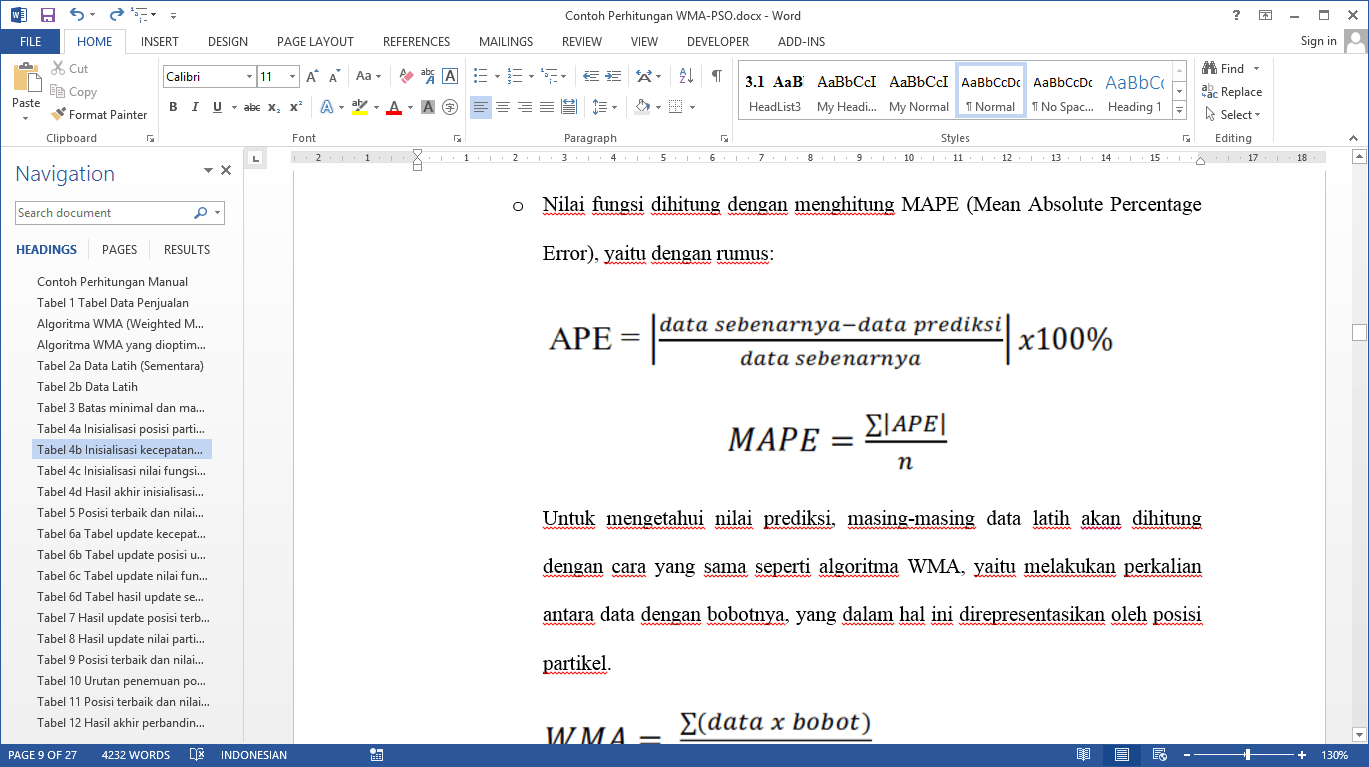This screenshot has height=767, width=1369.
Task: Switch to PAGES tab in Navigation pane
Action: click(119, 250)
